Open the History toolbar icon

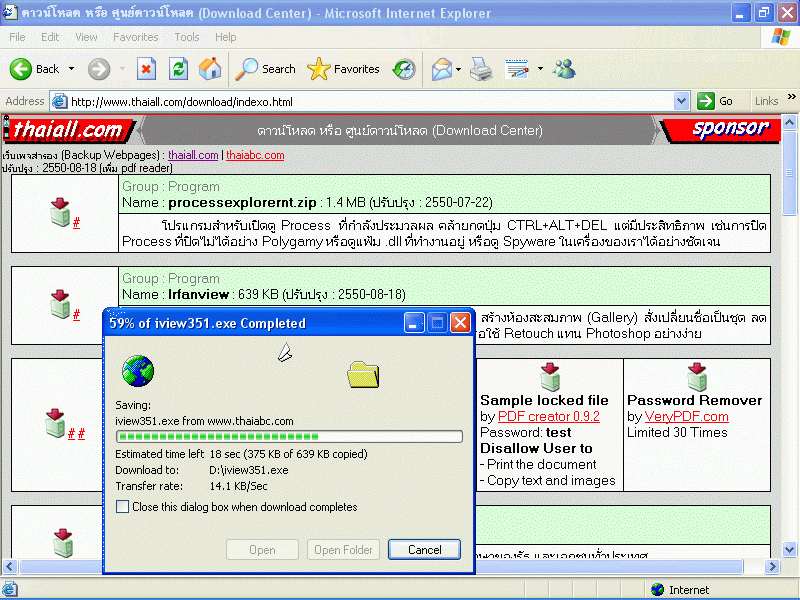[404, 69]
